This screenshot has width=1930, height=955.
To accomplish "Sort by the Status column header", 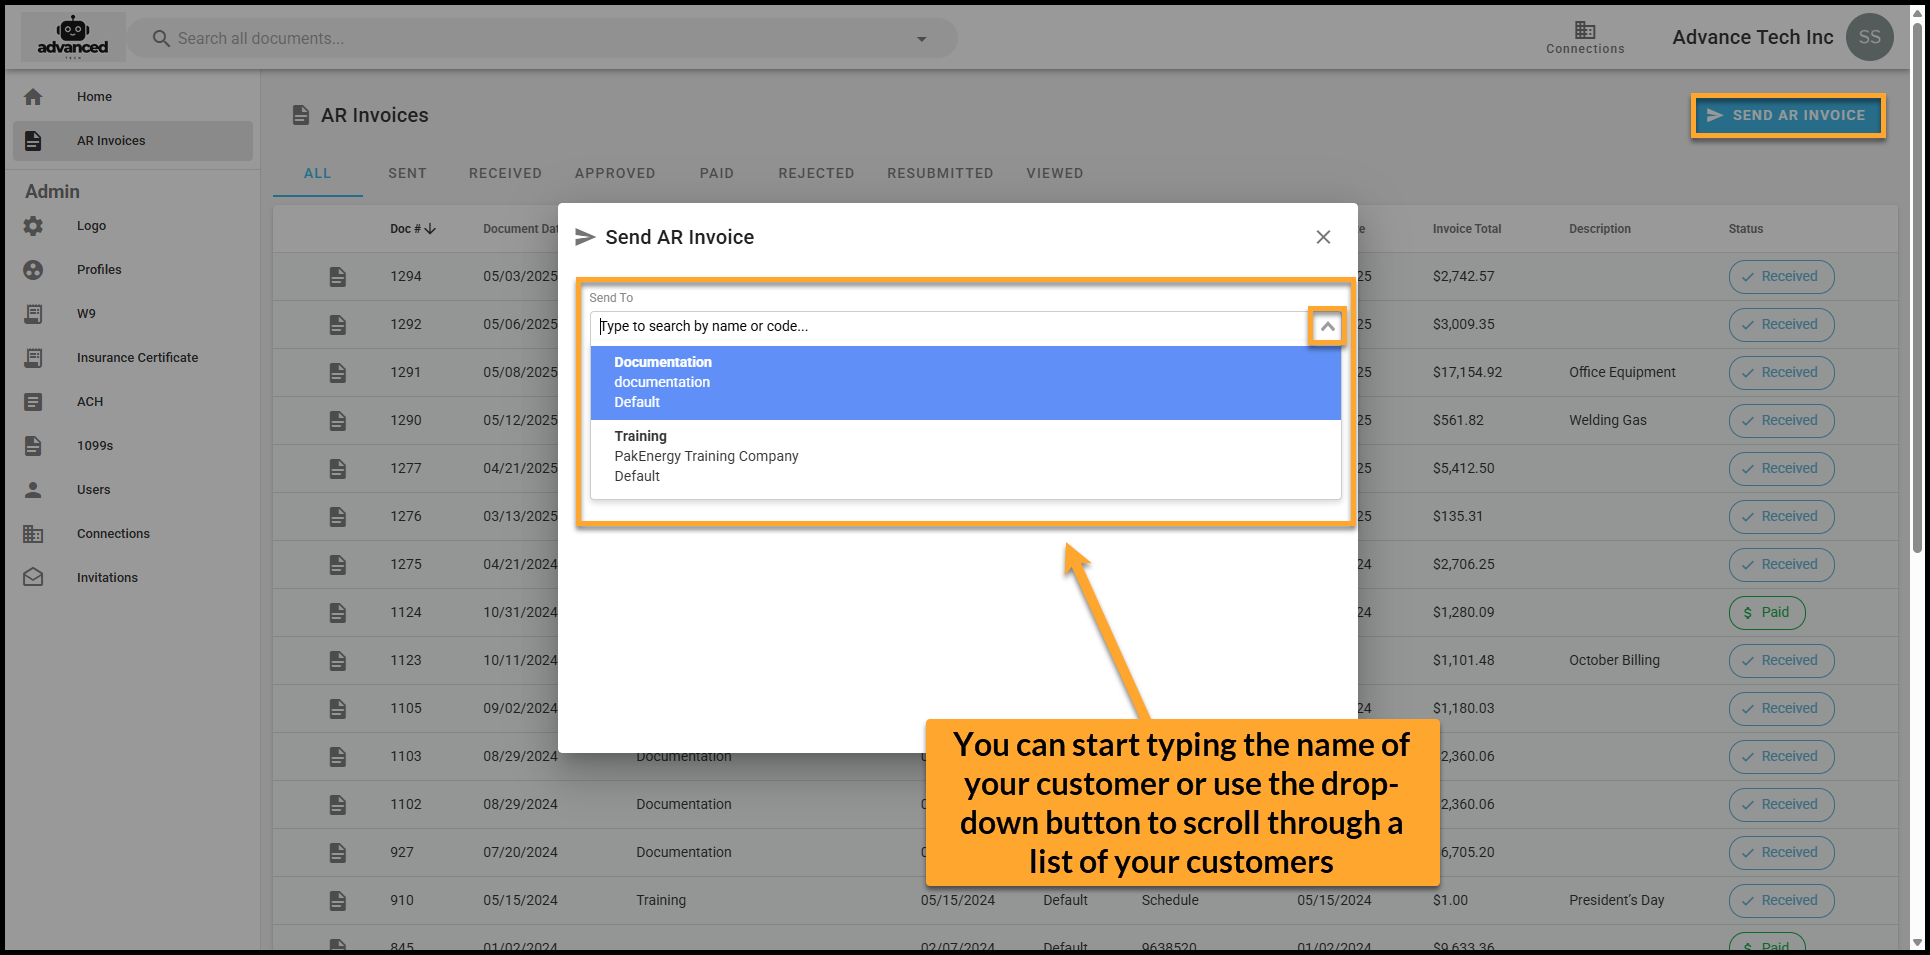I will click(1745, 229).
